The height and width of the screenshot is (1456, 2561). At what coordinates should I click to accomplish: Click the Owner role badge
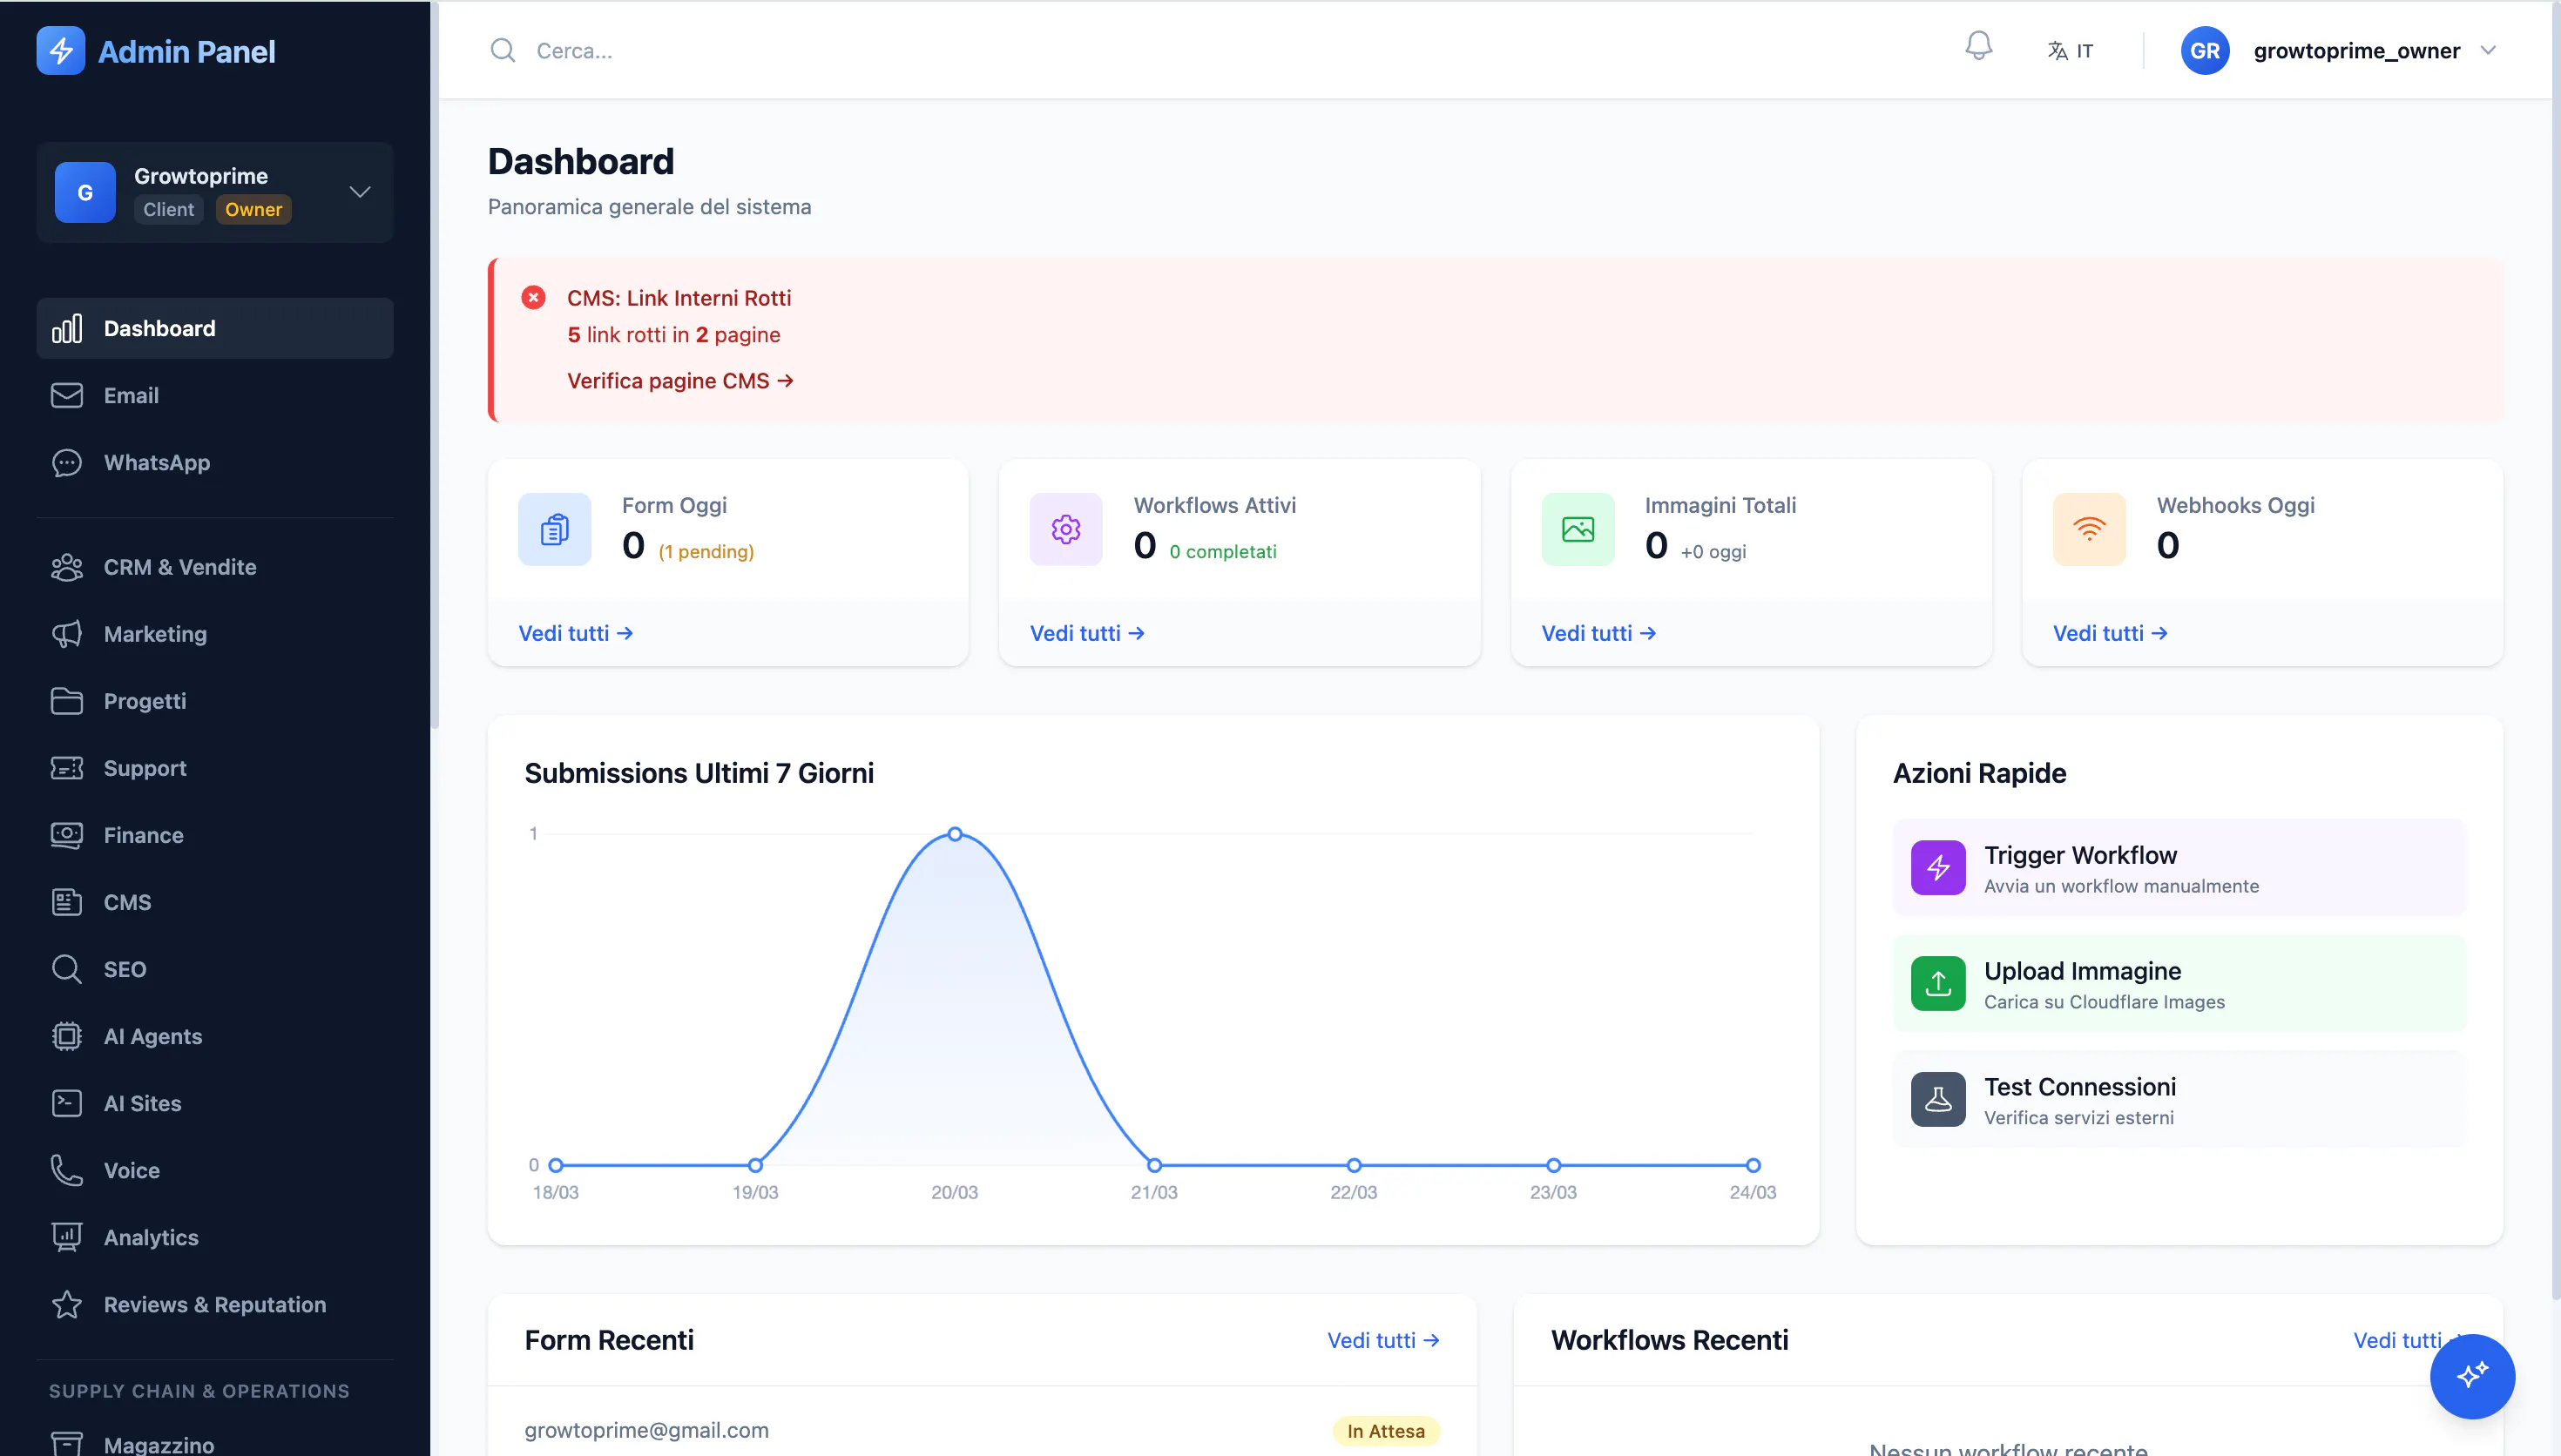click(x=253, y=209)
